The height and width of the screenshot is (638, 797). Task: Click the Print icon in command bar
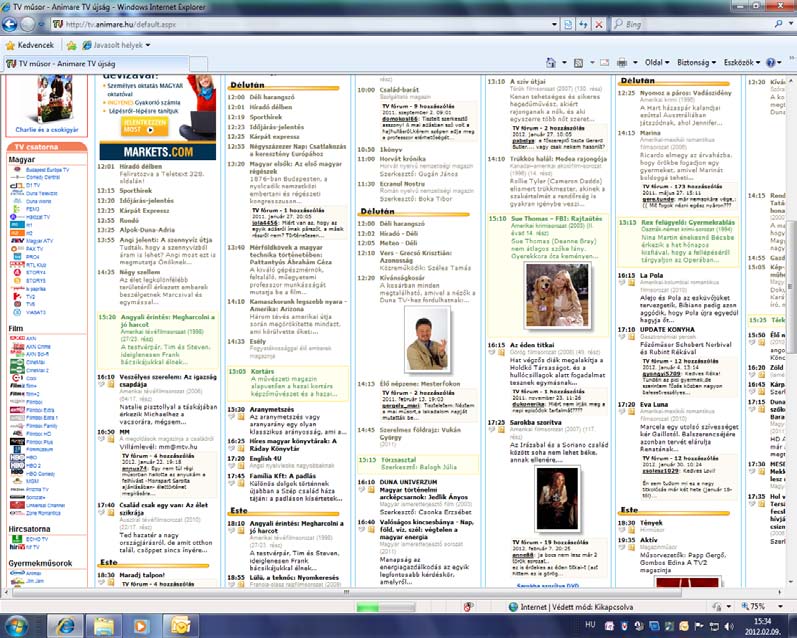point(622,63)
